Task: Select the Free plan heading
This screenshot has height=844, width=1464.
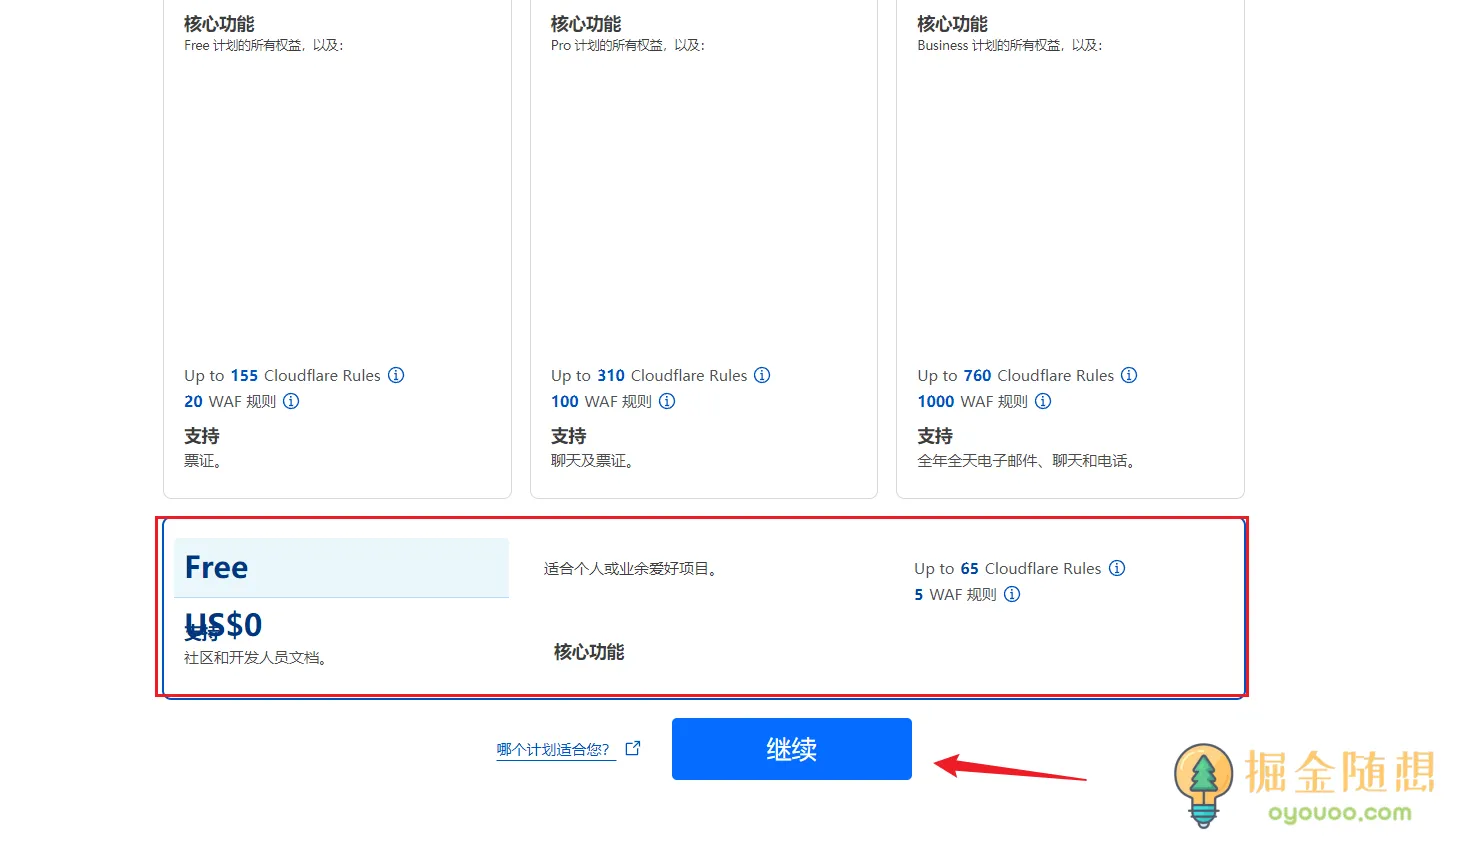Action: (217, 568)
